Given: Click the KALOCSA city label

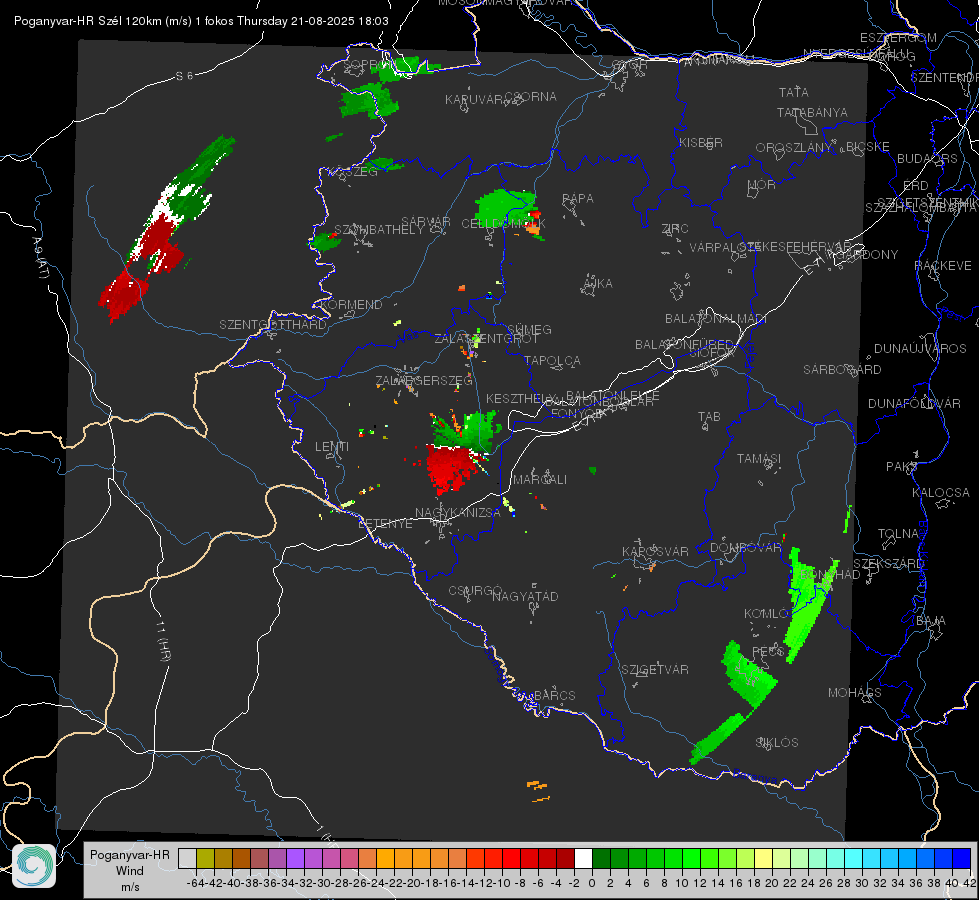Looking at the screenshot, I should pyautogui.click(x=940, y=493).
